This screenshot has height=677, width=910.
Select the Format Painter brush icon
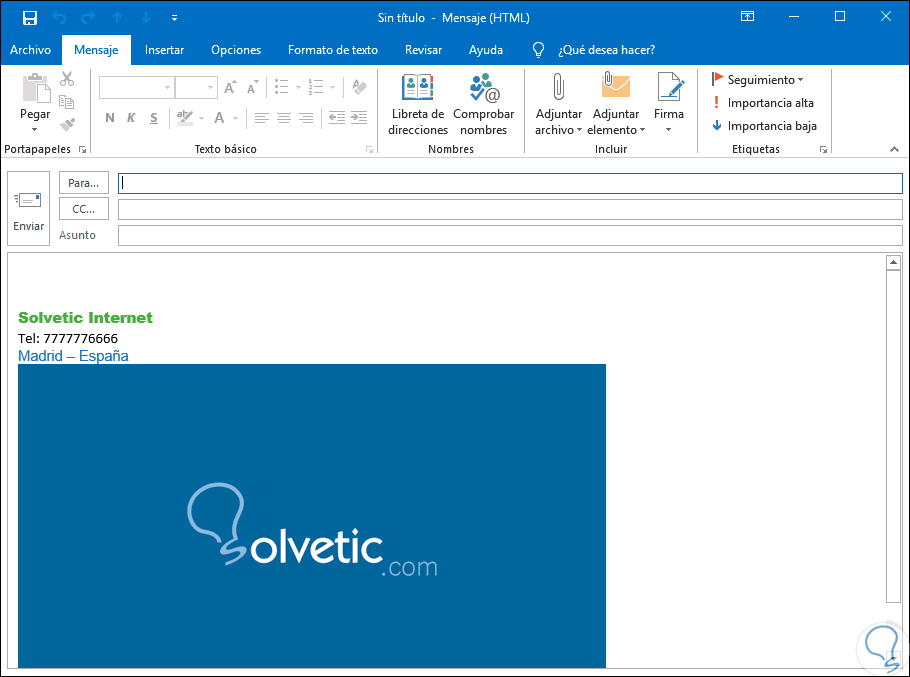click(67, 125)
